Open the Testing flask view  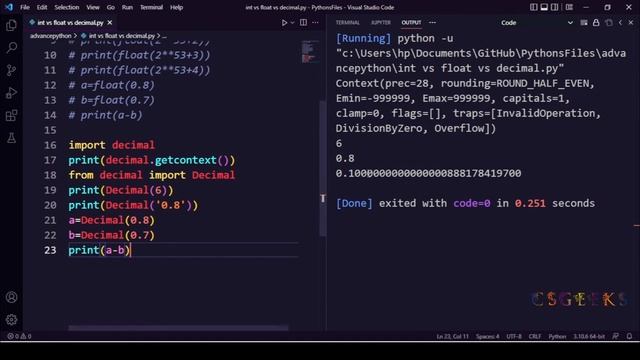[x=11, y=138]
